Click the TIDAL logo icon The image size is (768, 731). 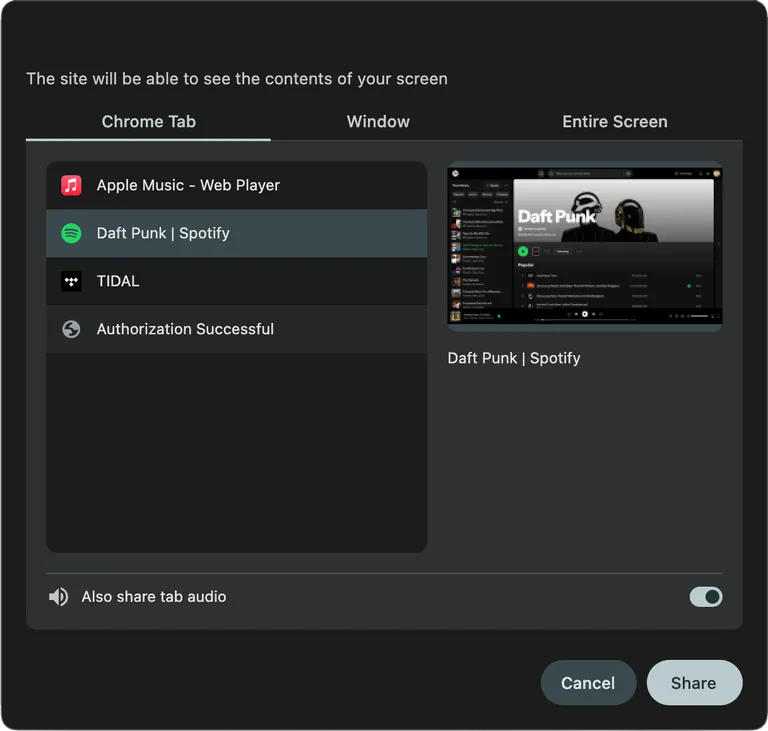click(x=71, y=281)
